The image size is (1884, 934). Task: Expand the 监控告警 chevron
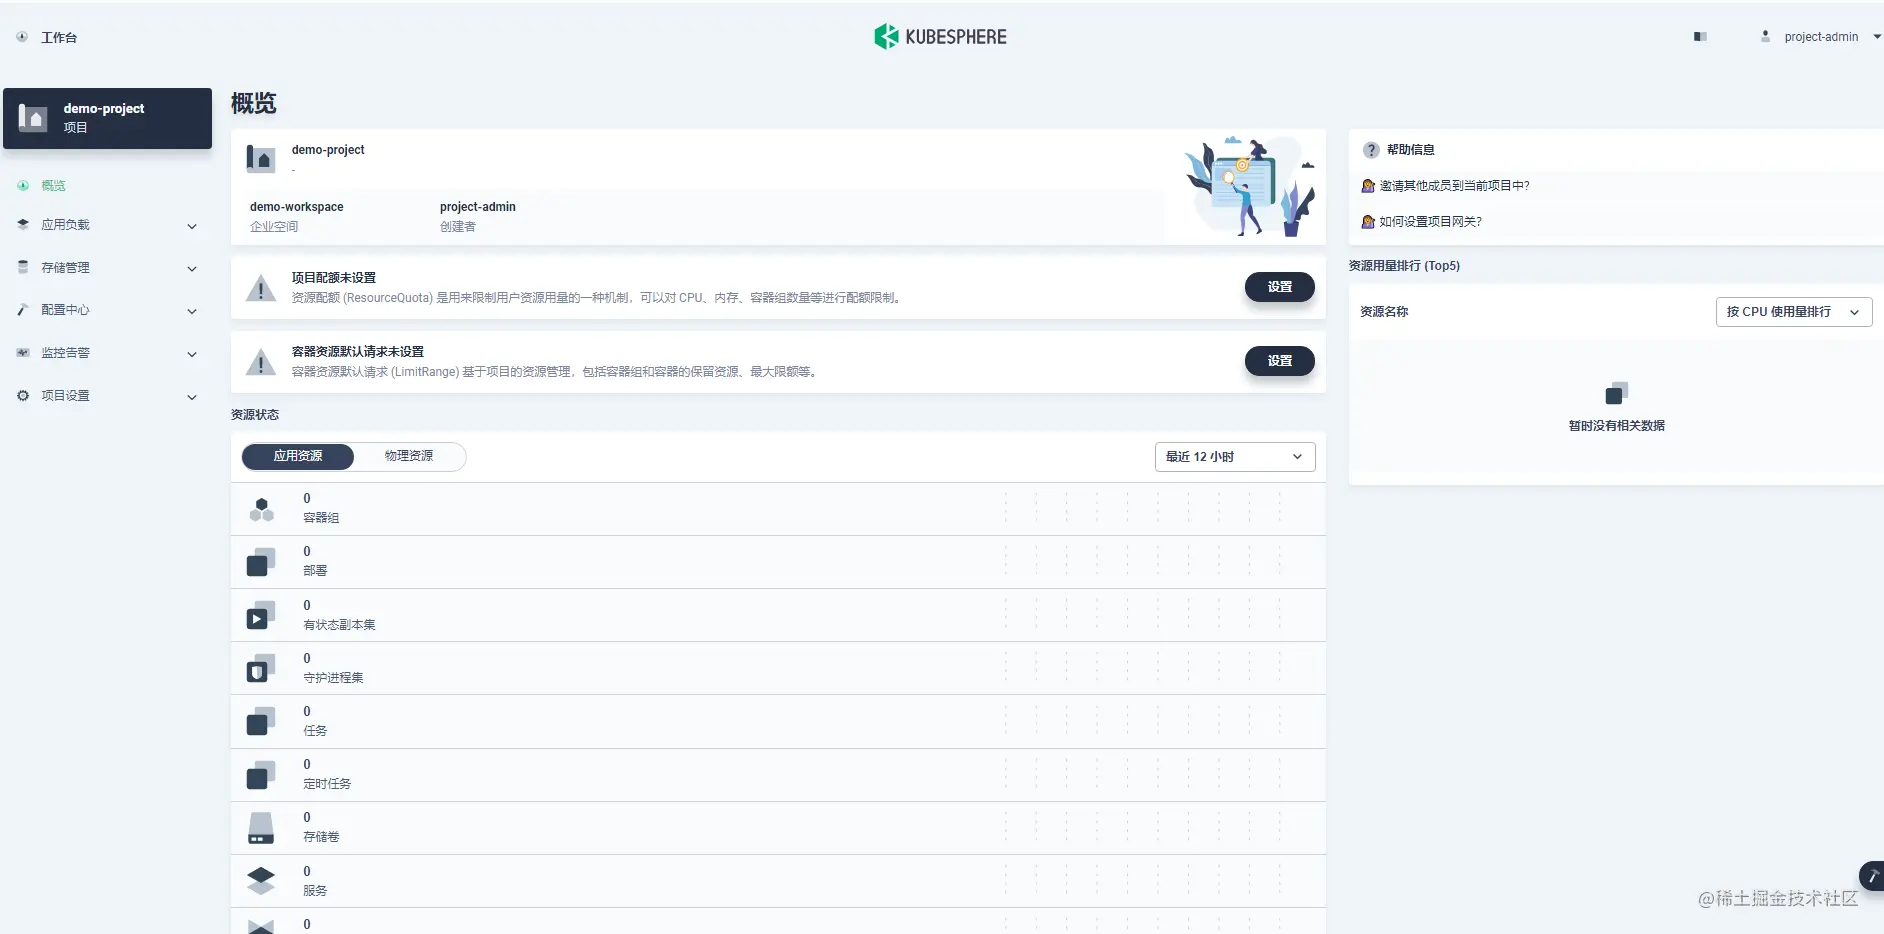click(x=192, y=354)
